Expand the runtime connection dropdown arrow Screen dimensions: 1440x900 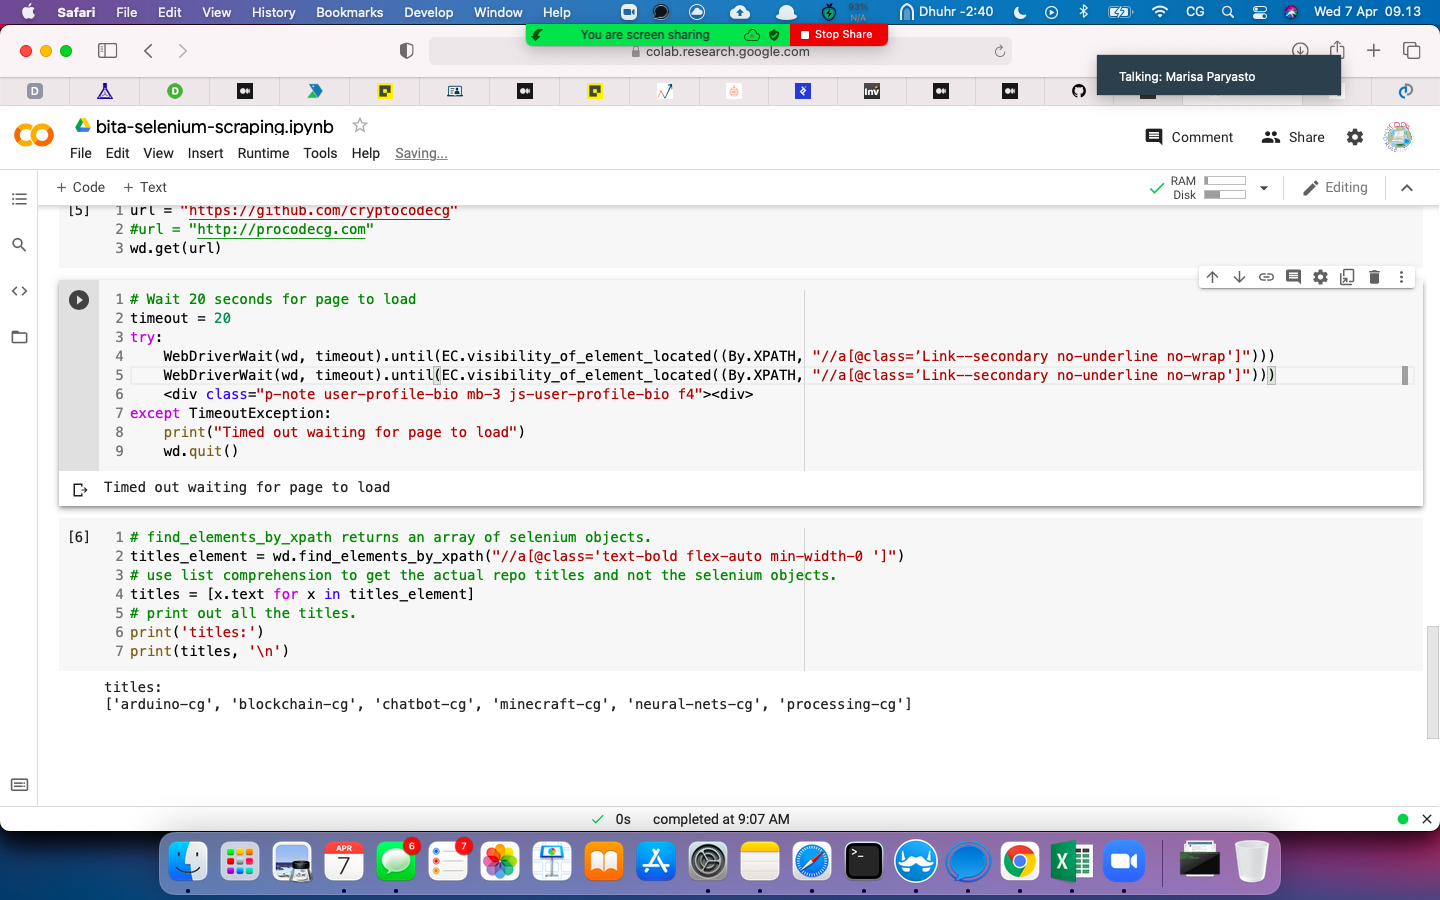click(1264, 188)
